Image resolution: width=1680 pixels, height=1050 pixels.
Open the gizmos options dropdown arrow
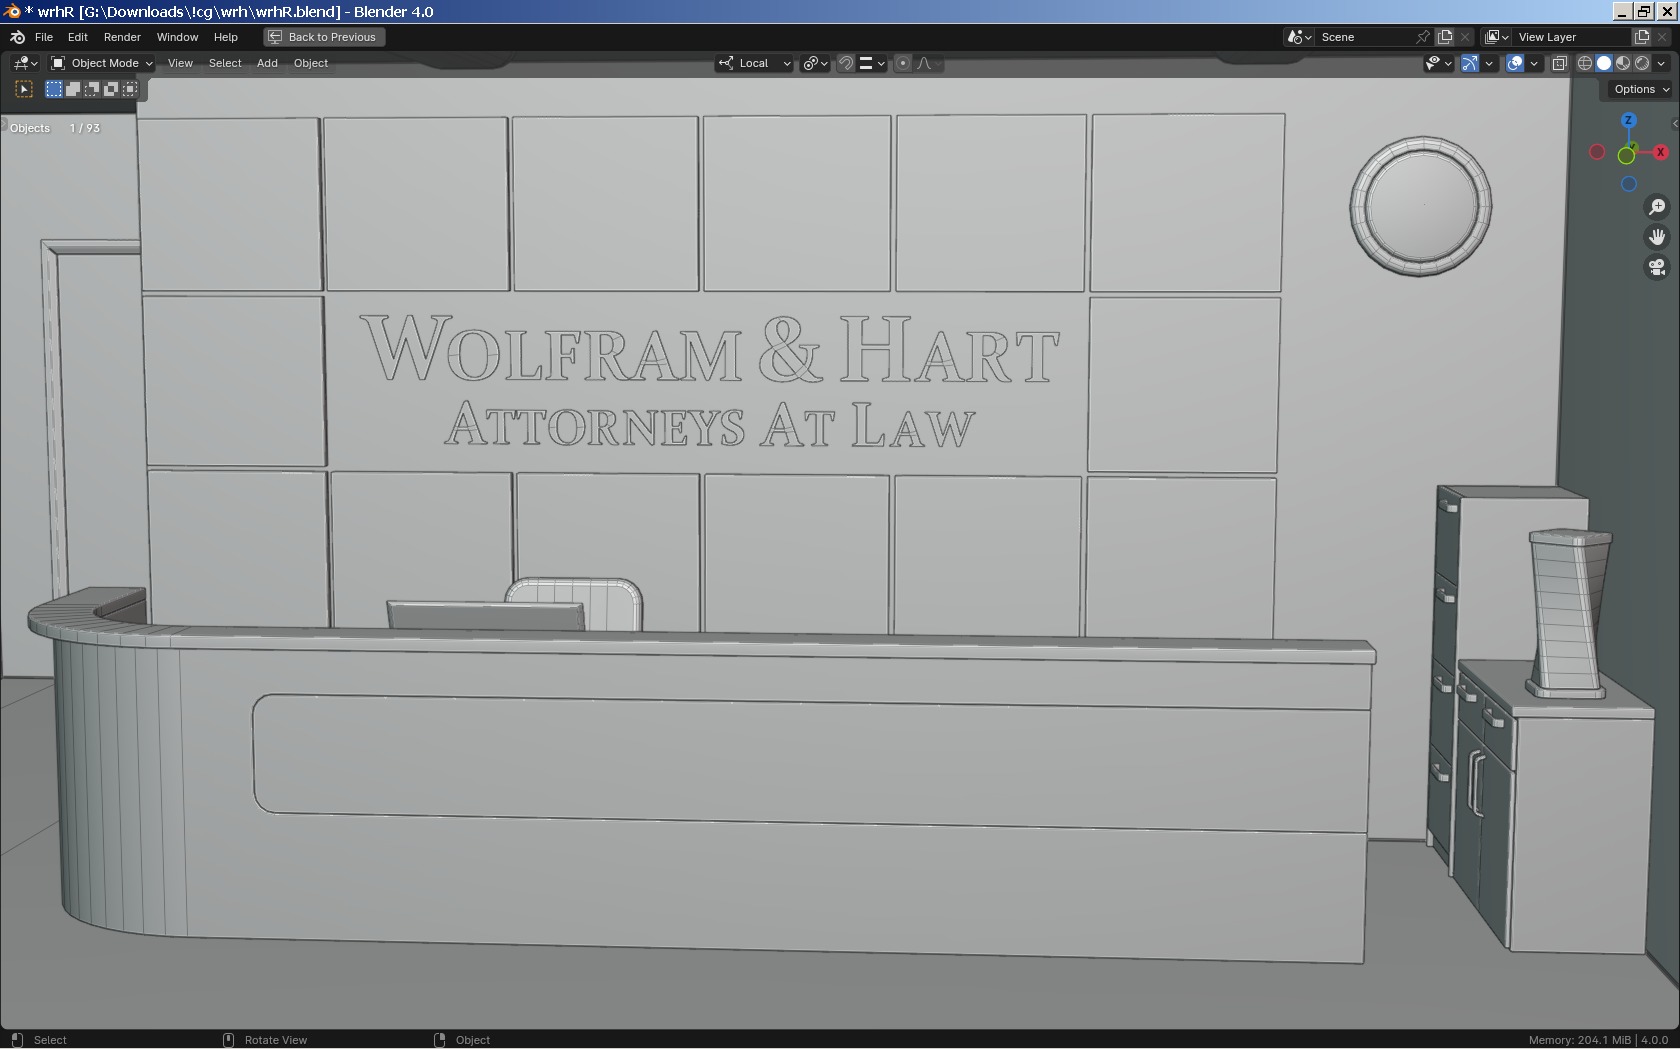pos(1489,63)
